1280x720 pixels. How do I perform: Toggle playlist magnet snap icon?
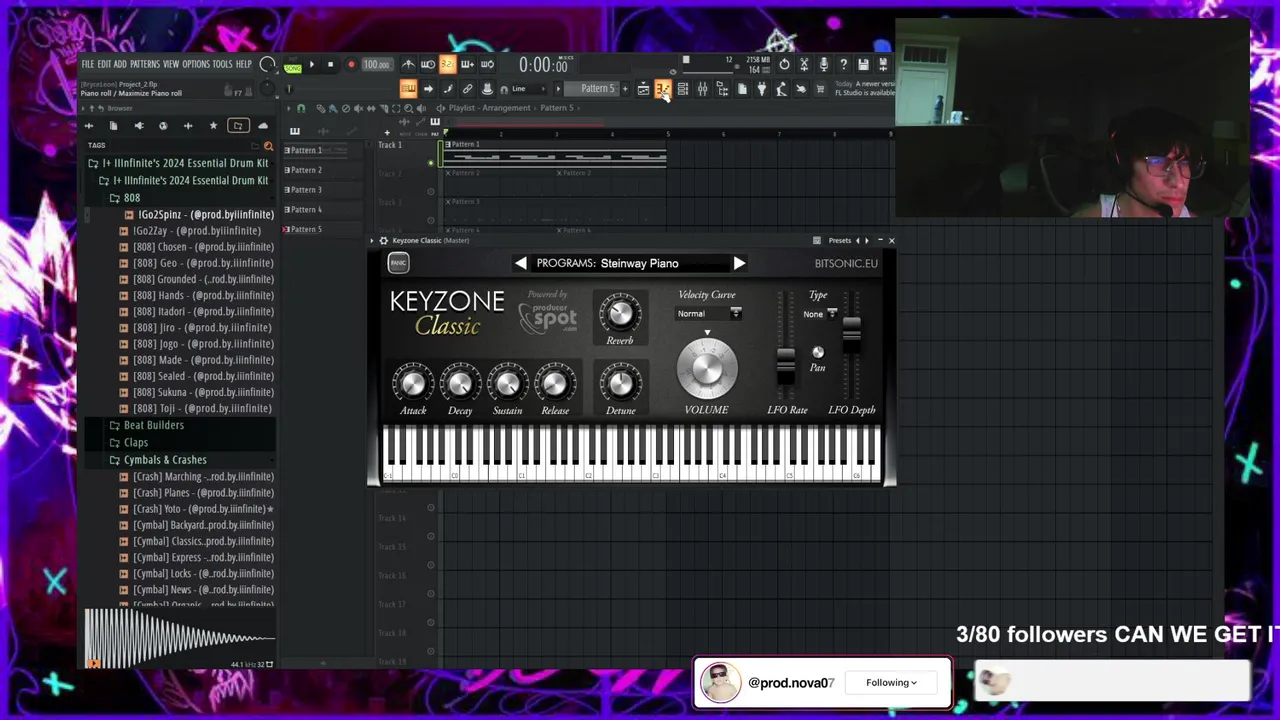[x=301, y=109]
